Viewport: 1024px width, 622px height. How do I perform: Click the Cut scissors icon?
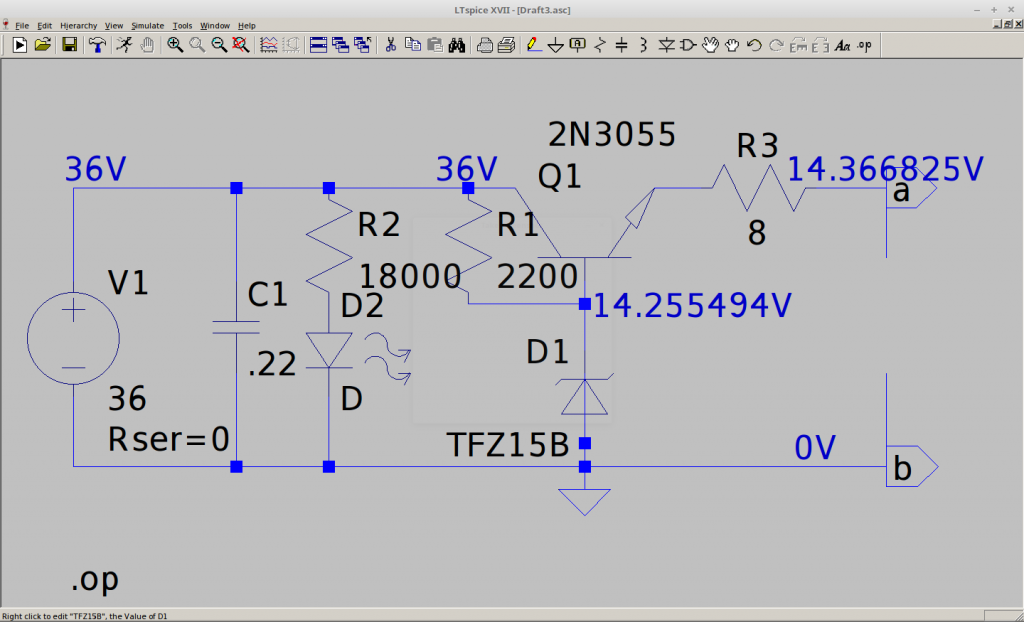pyautogui.click(x=391, y=45)
